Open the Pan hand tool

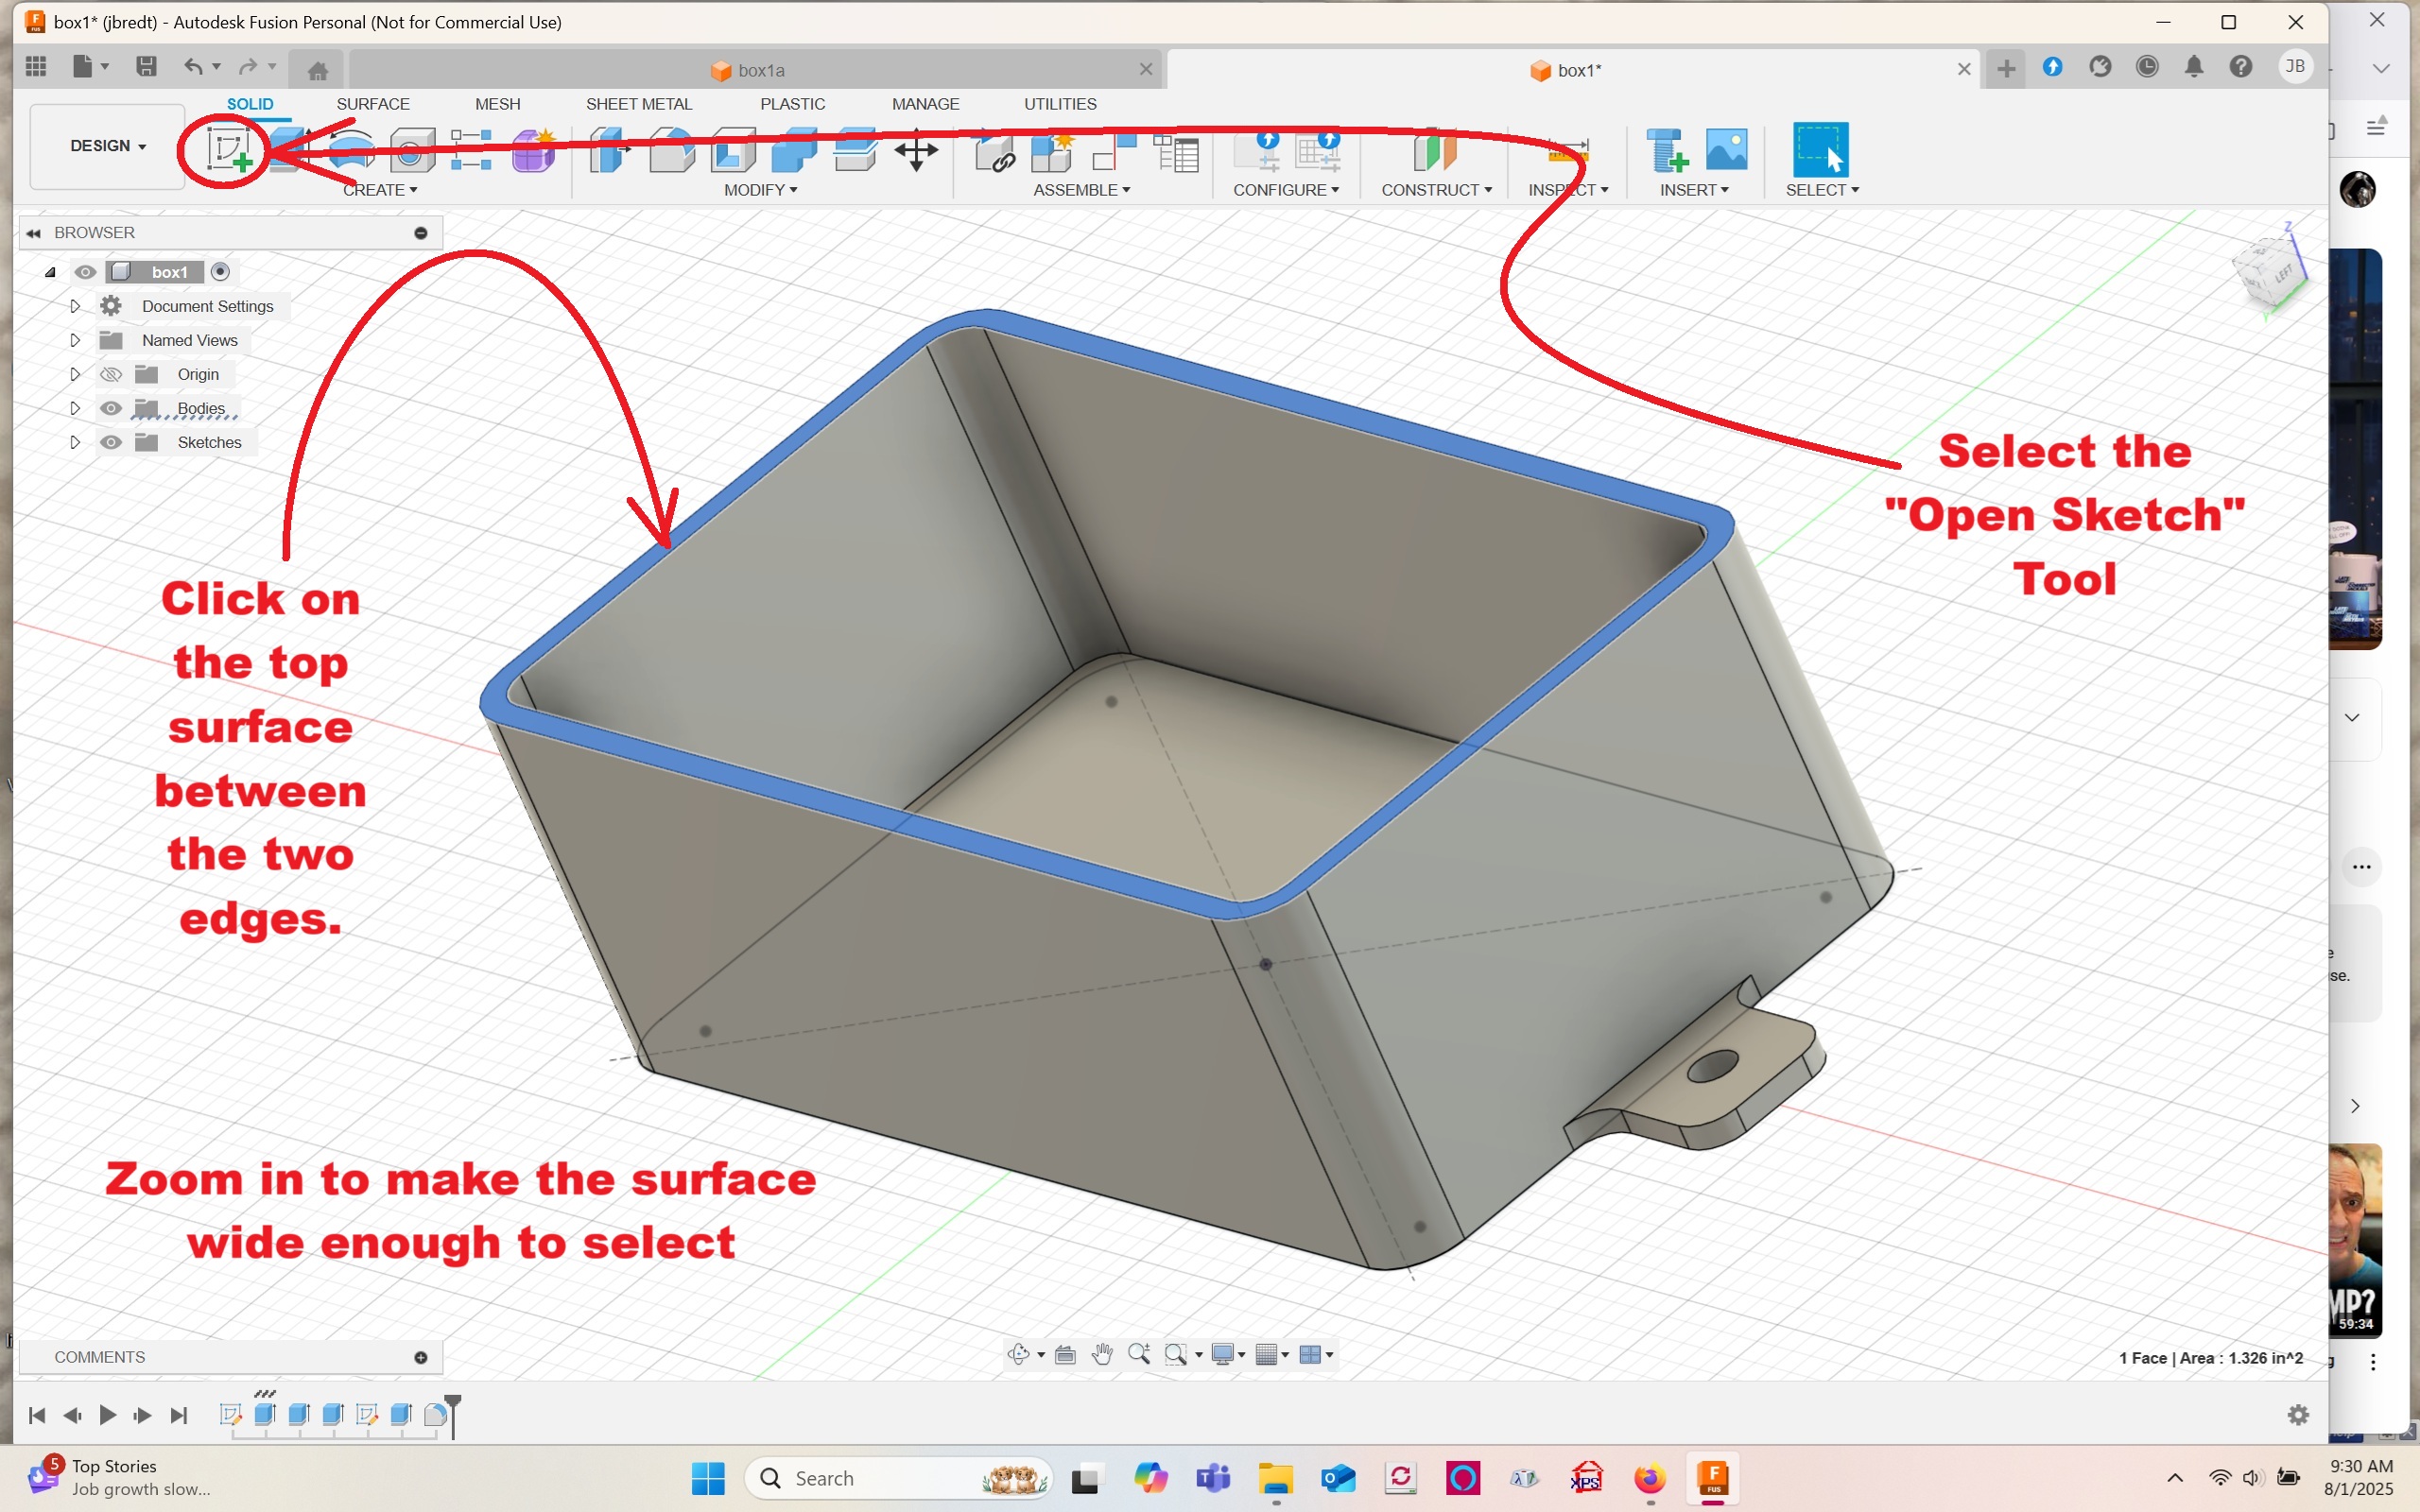pos(1102,1354)
